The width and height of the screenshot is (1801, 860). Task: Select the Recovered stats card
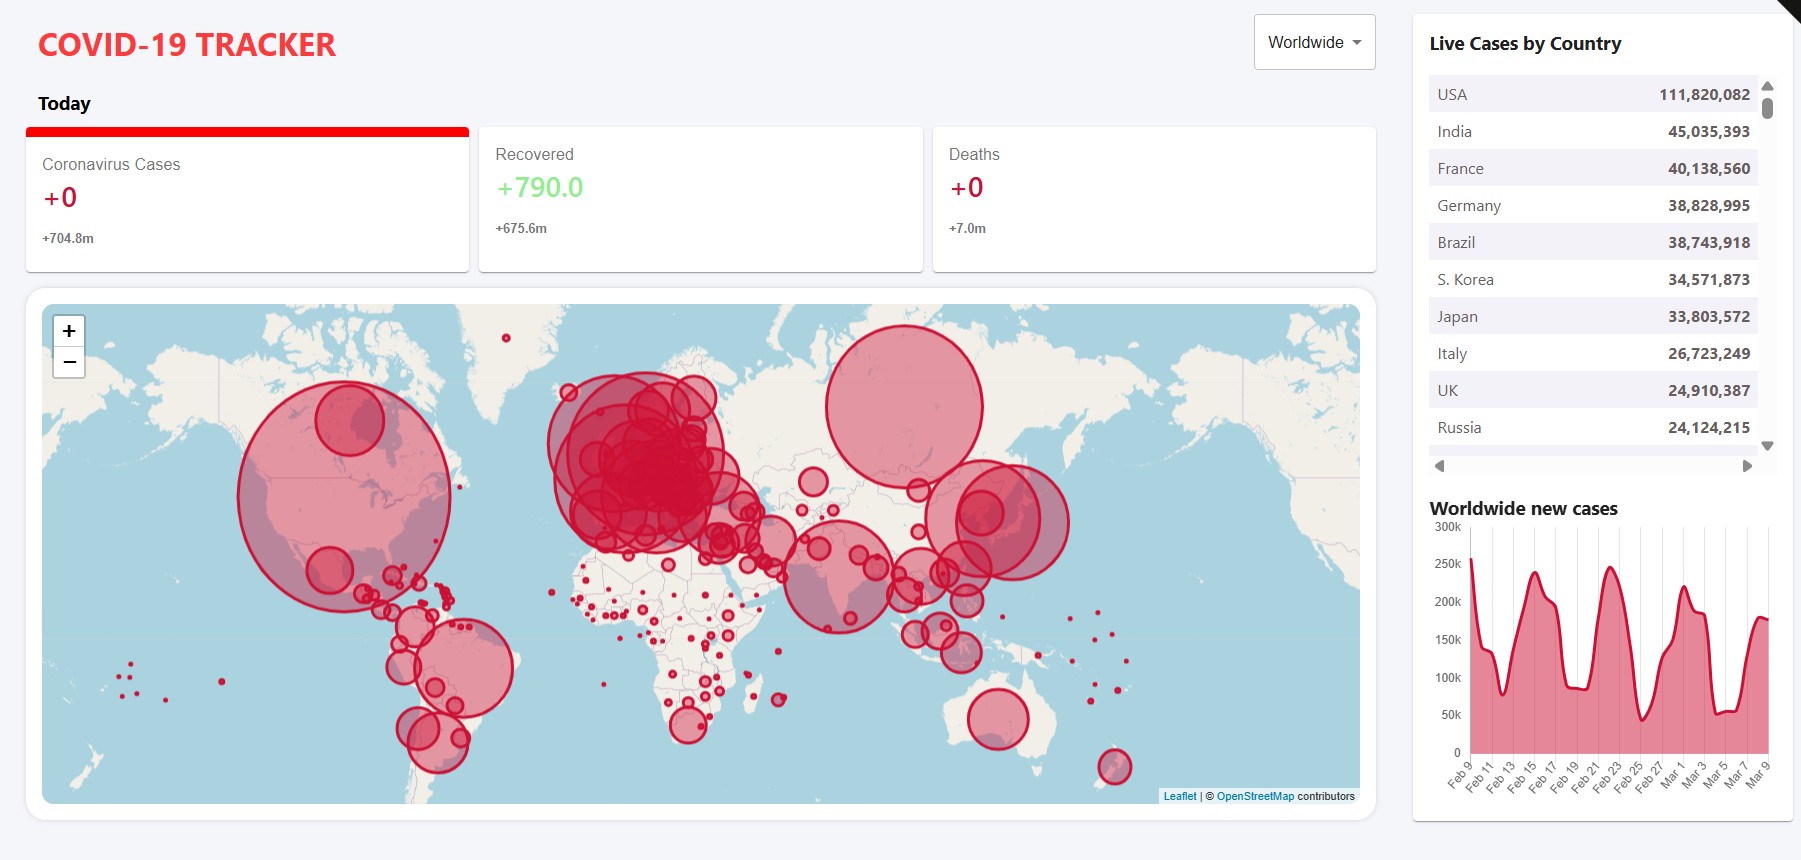tap(700, 199)
